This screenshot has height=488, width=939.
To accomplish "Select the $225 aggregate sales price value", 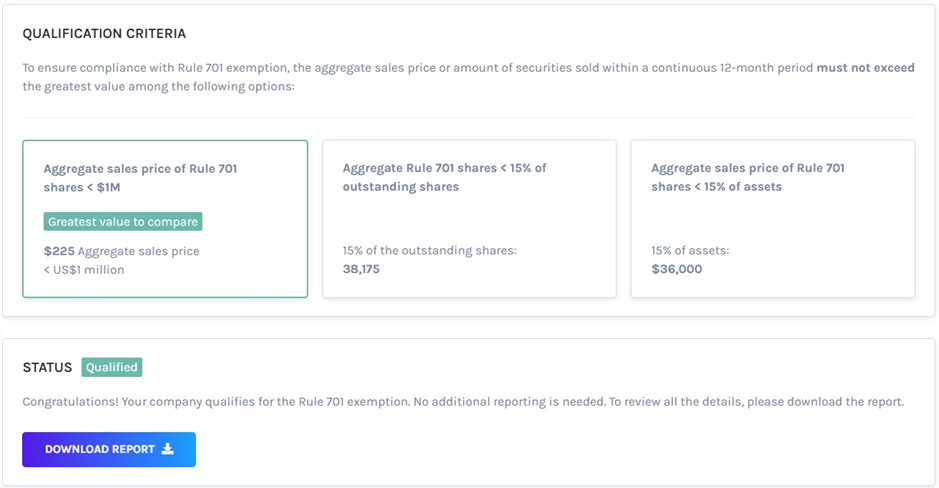I will (59, 251).
